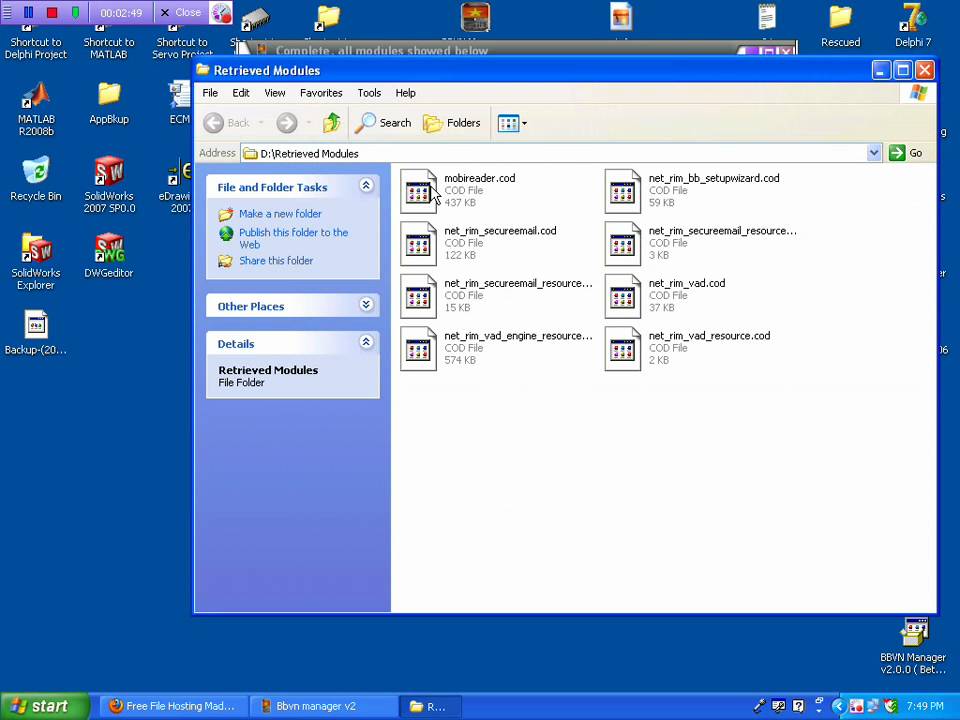
Task: Click the net_rim_vad.cod file name
Action: click(x=687, y=283)
